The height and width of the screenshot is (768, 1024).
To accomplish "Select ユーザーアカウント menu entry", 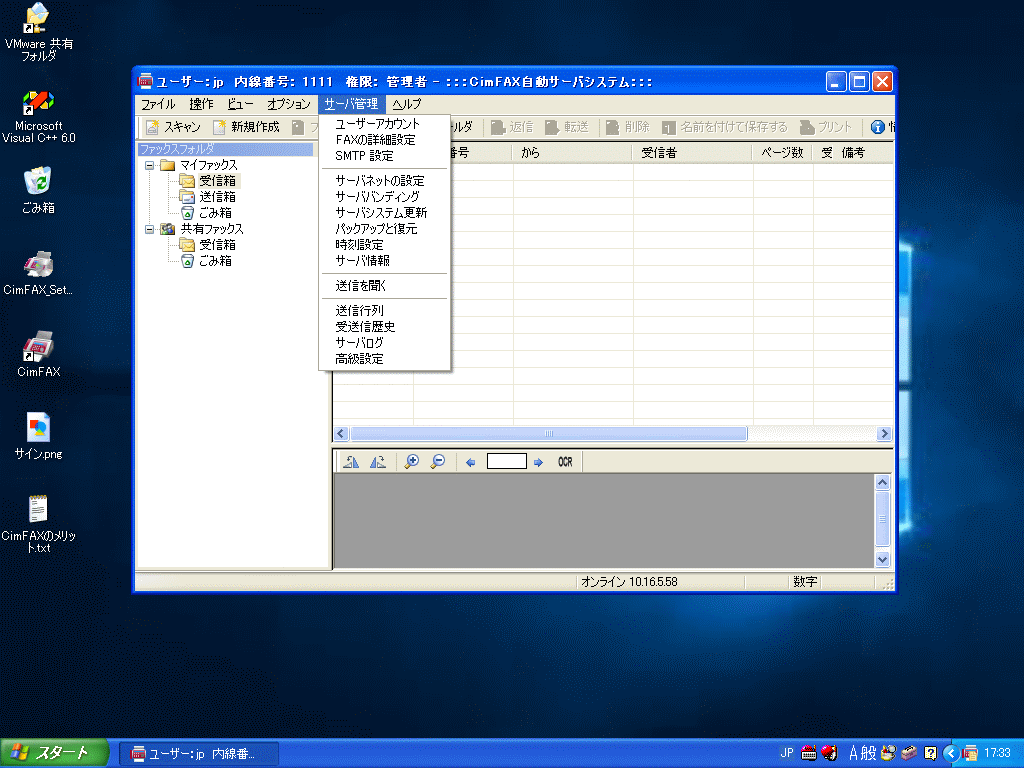I will click(x=385, y=124).
